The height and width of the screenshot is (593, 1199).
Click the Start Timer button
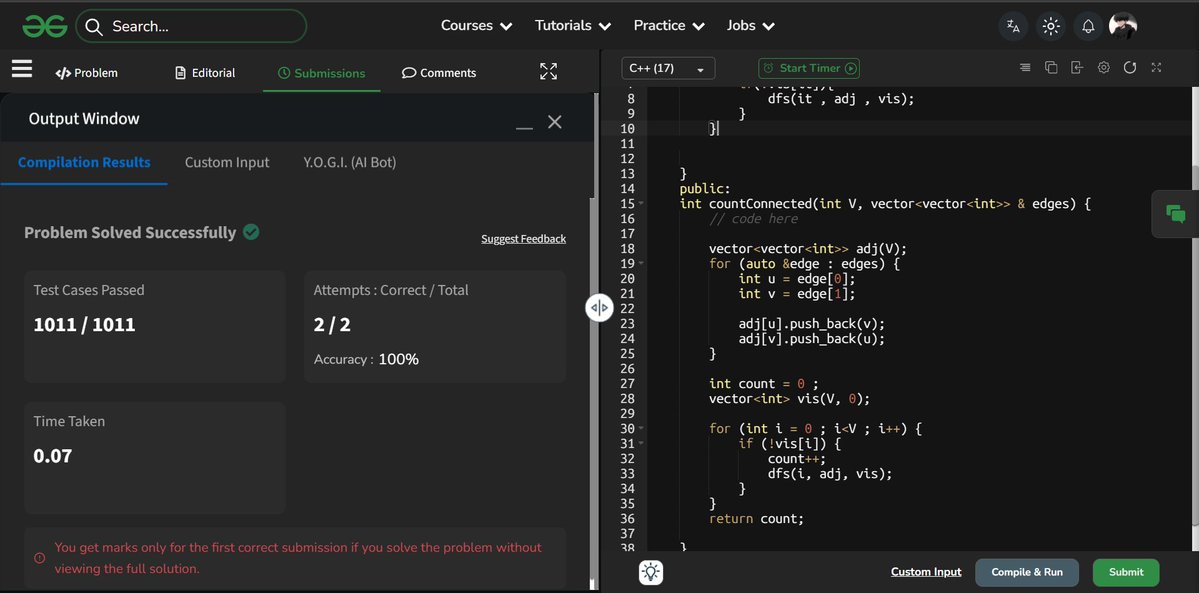coord(809,68)
